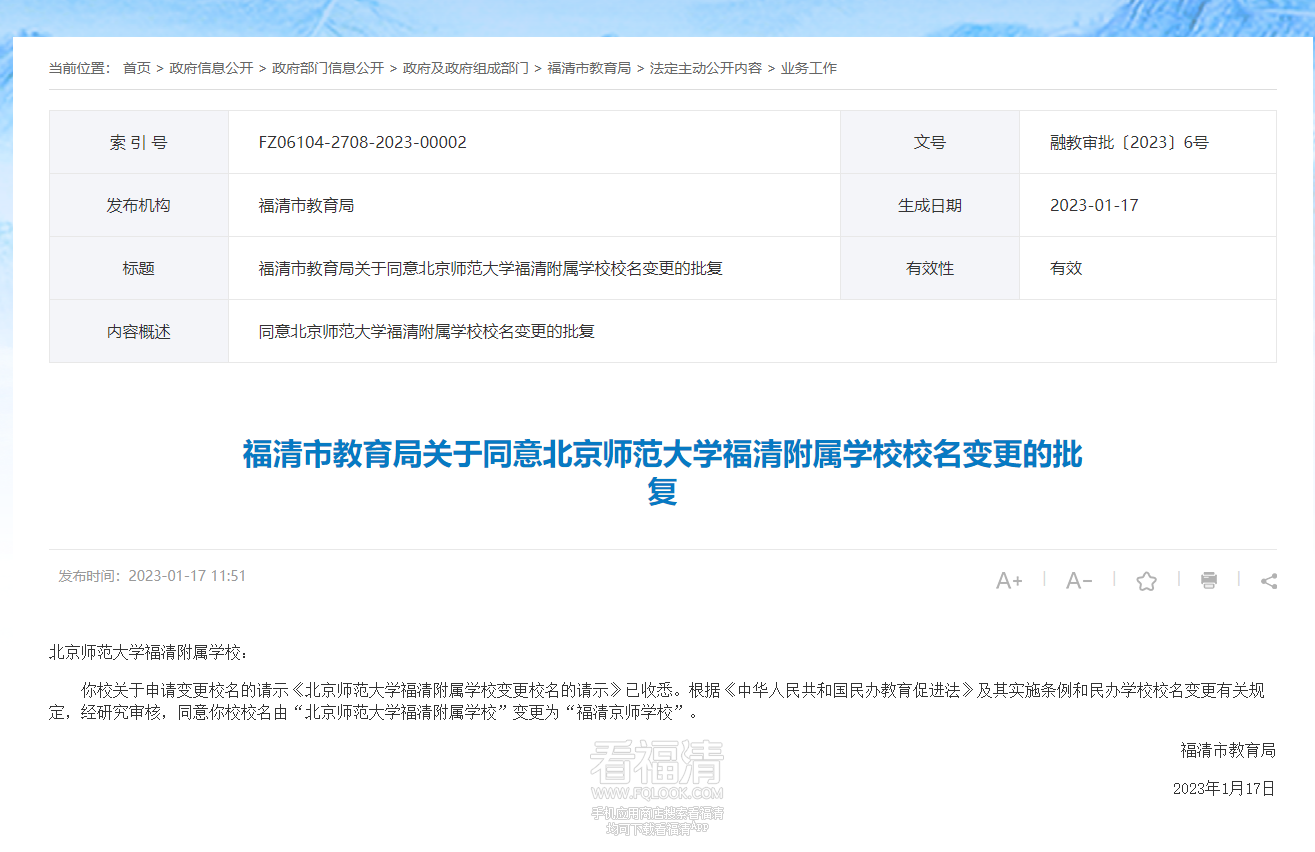Click the 生成日期 label cell

930,205
